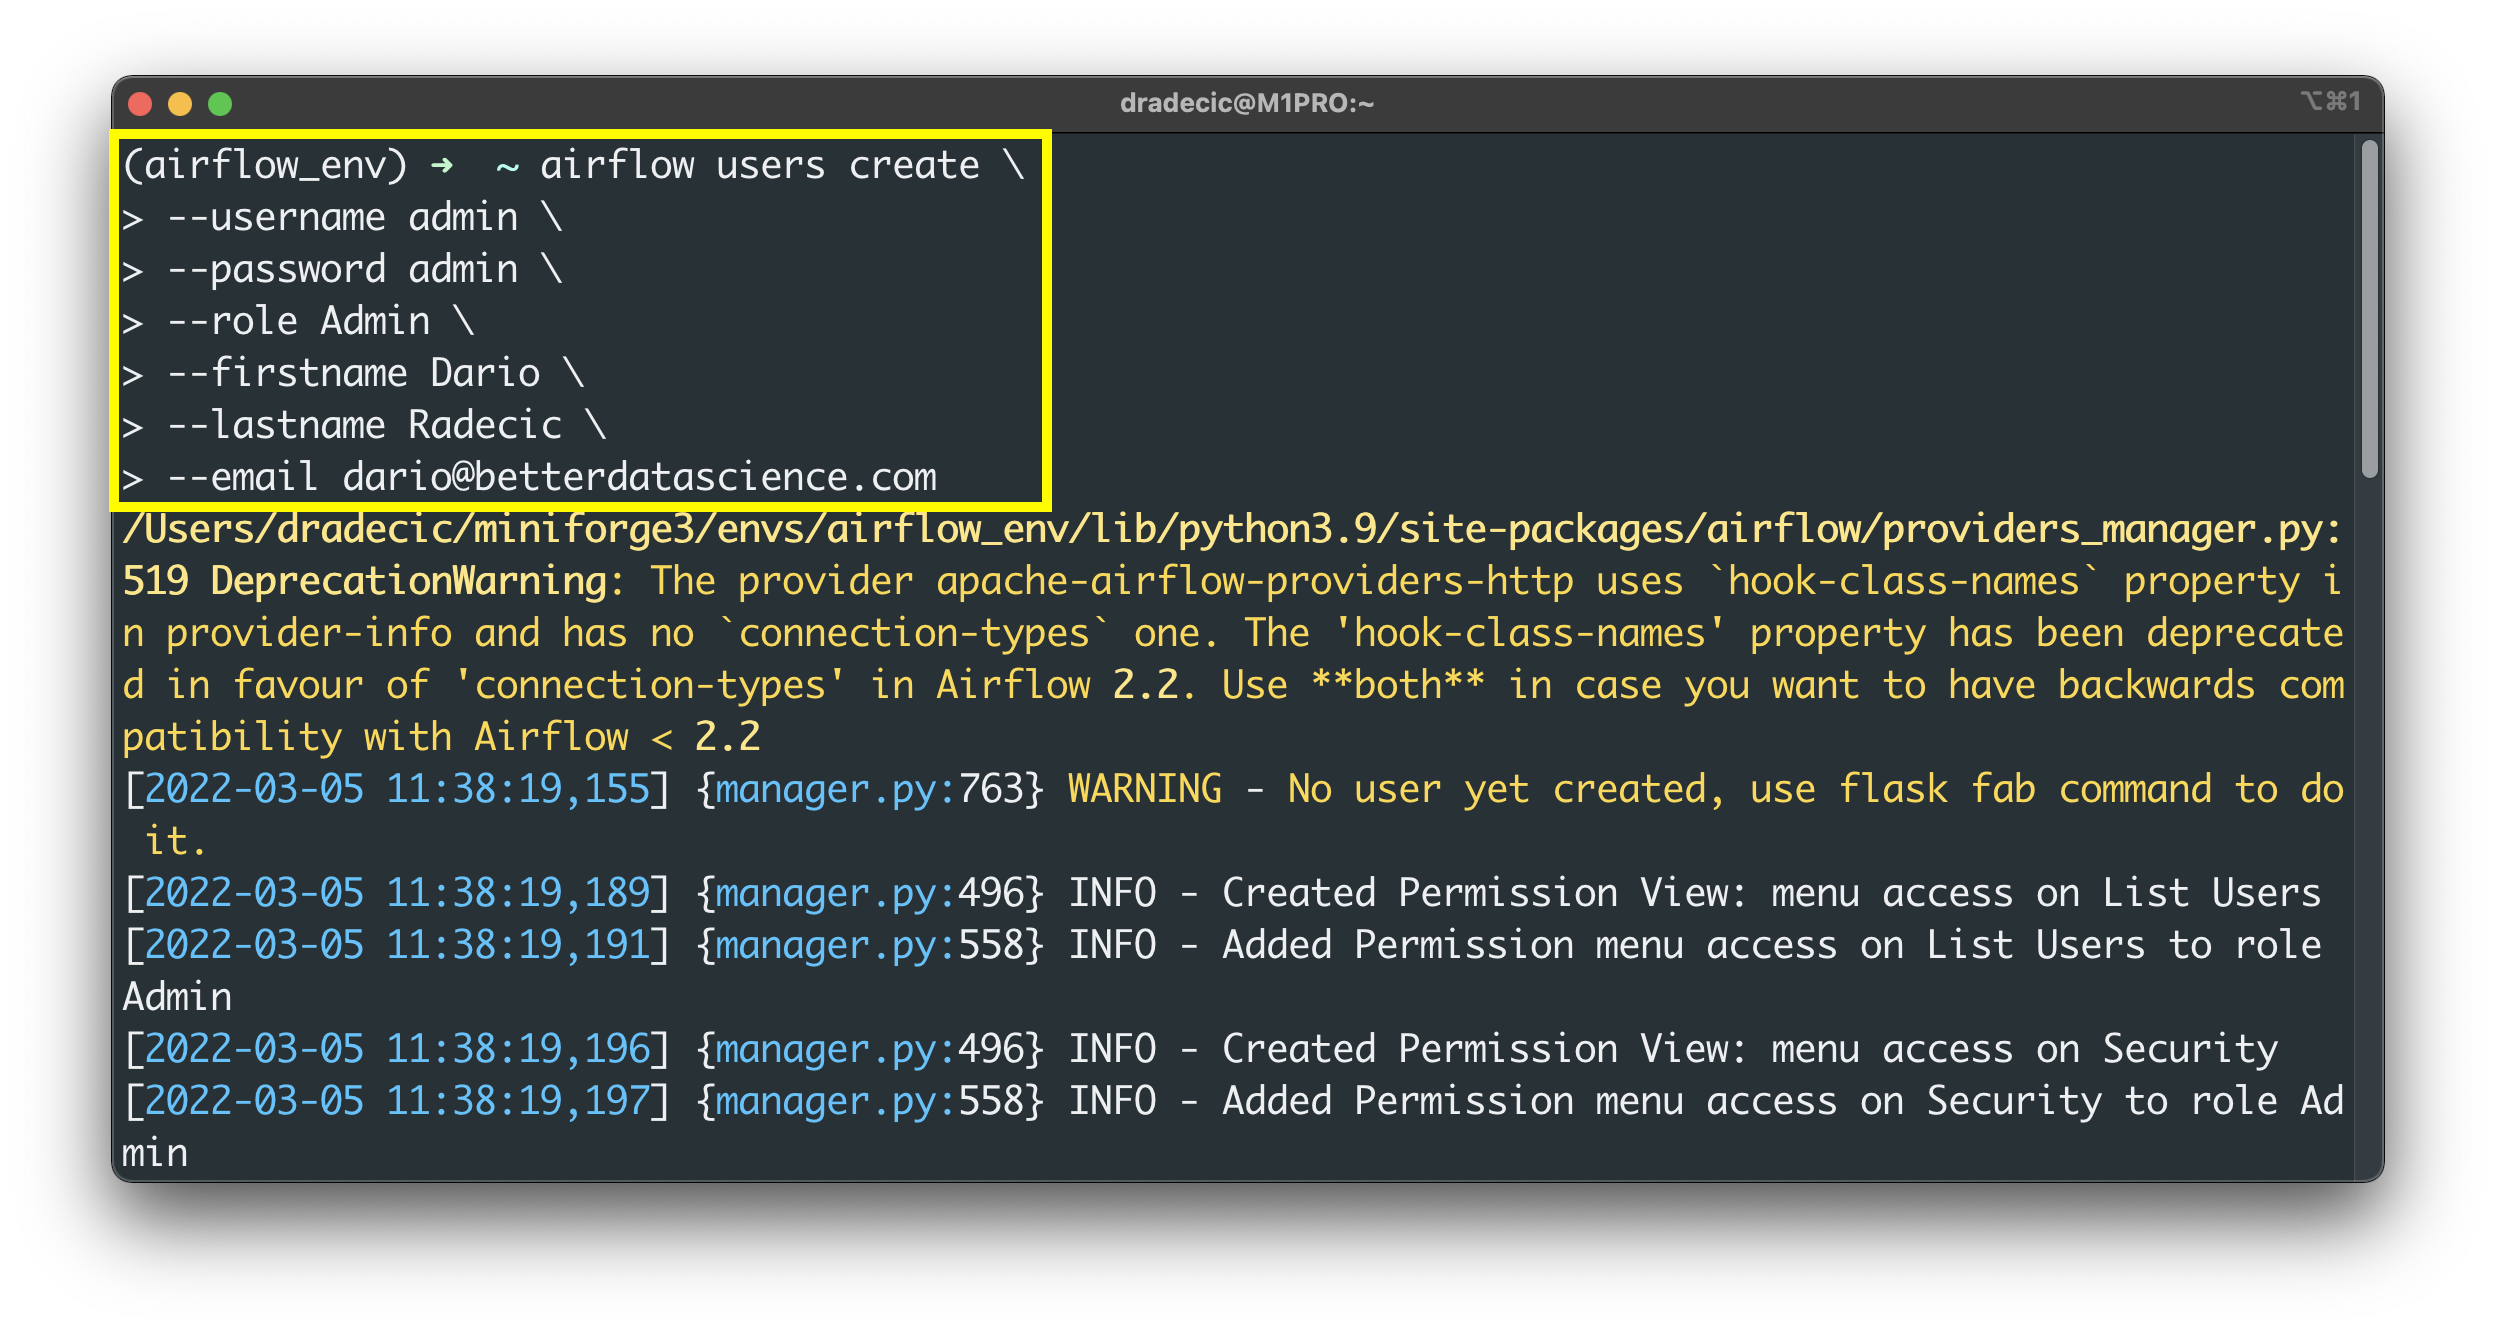Screen dimensions: 2496x1330
Task: Click the --role Admin command flag
Action: (x=298, y=320)
